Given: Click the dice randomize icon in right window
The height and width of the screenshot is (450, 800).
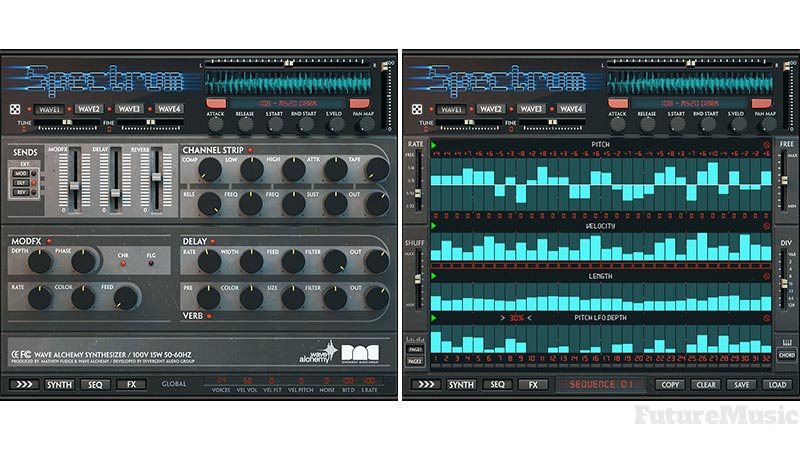Looking at the screenshot, I should pos(417,109).
